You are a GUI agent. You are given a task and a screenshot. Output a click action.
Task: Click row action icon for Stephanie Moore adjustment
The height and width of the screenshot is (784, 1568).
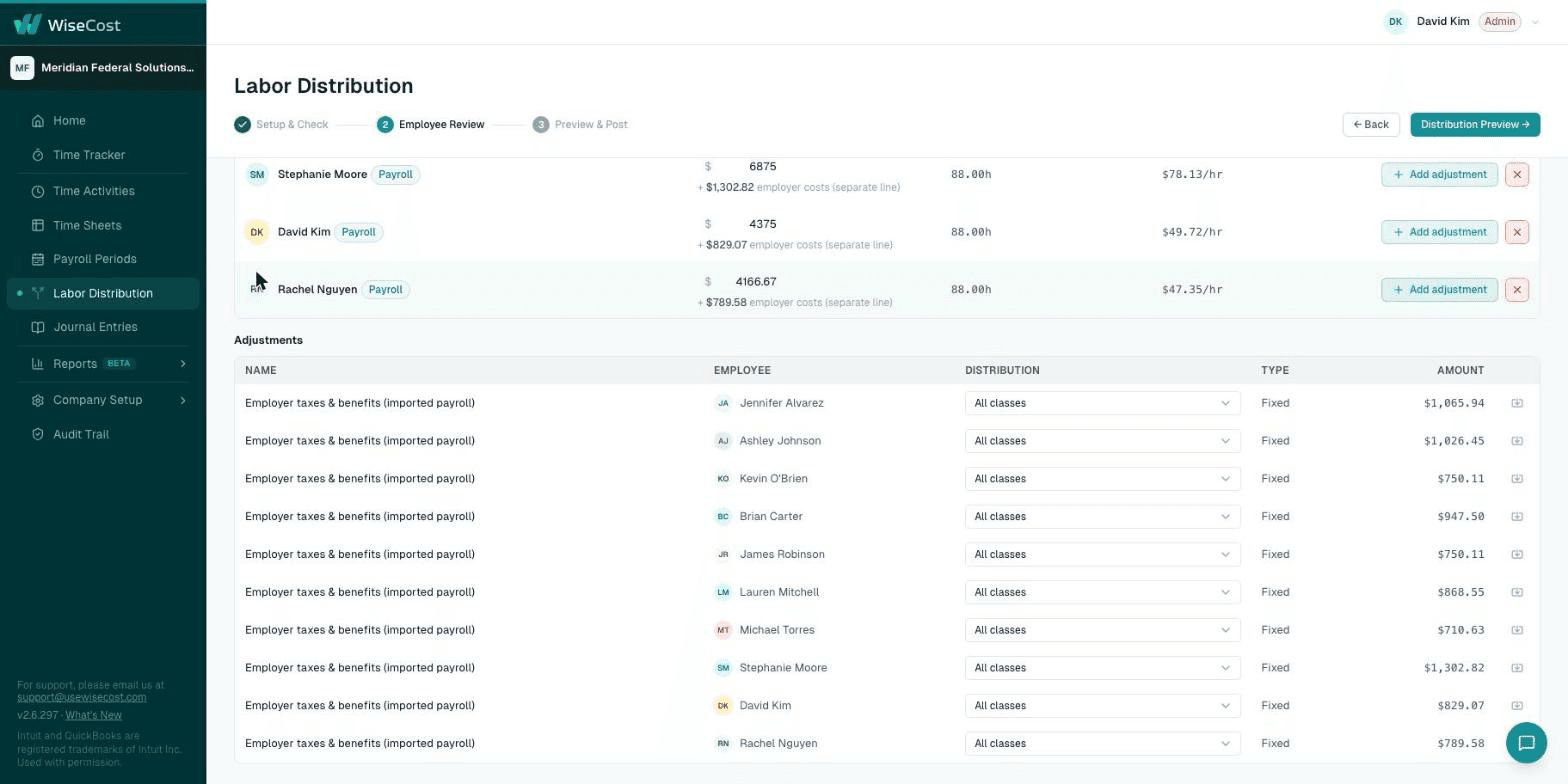coord(1517,668)
